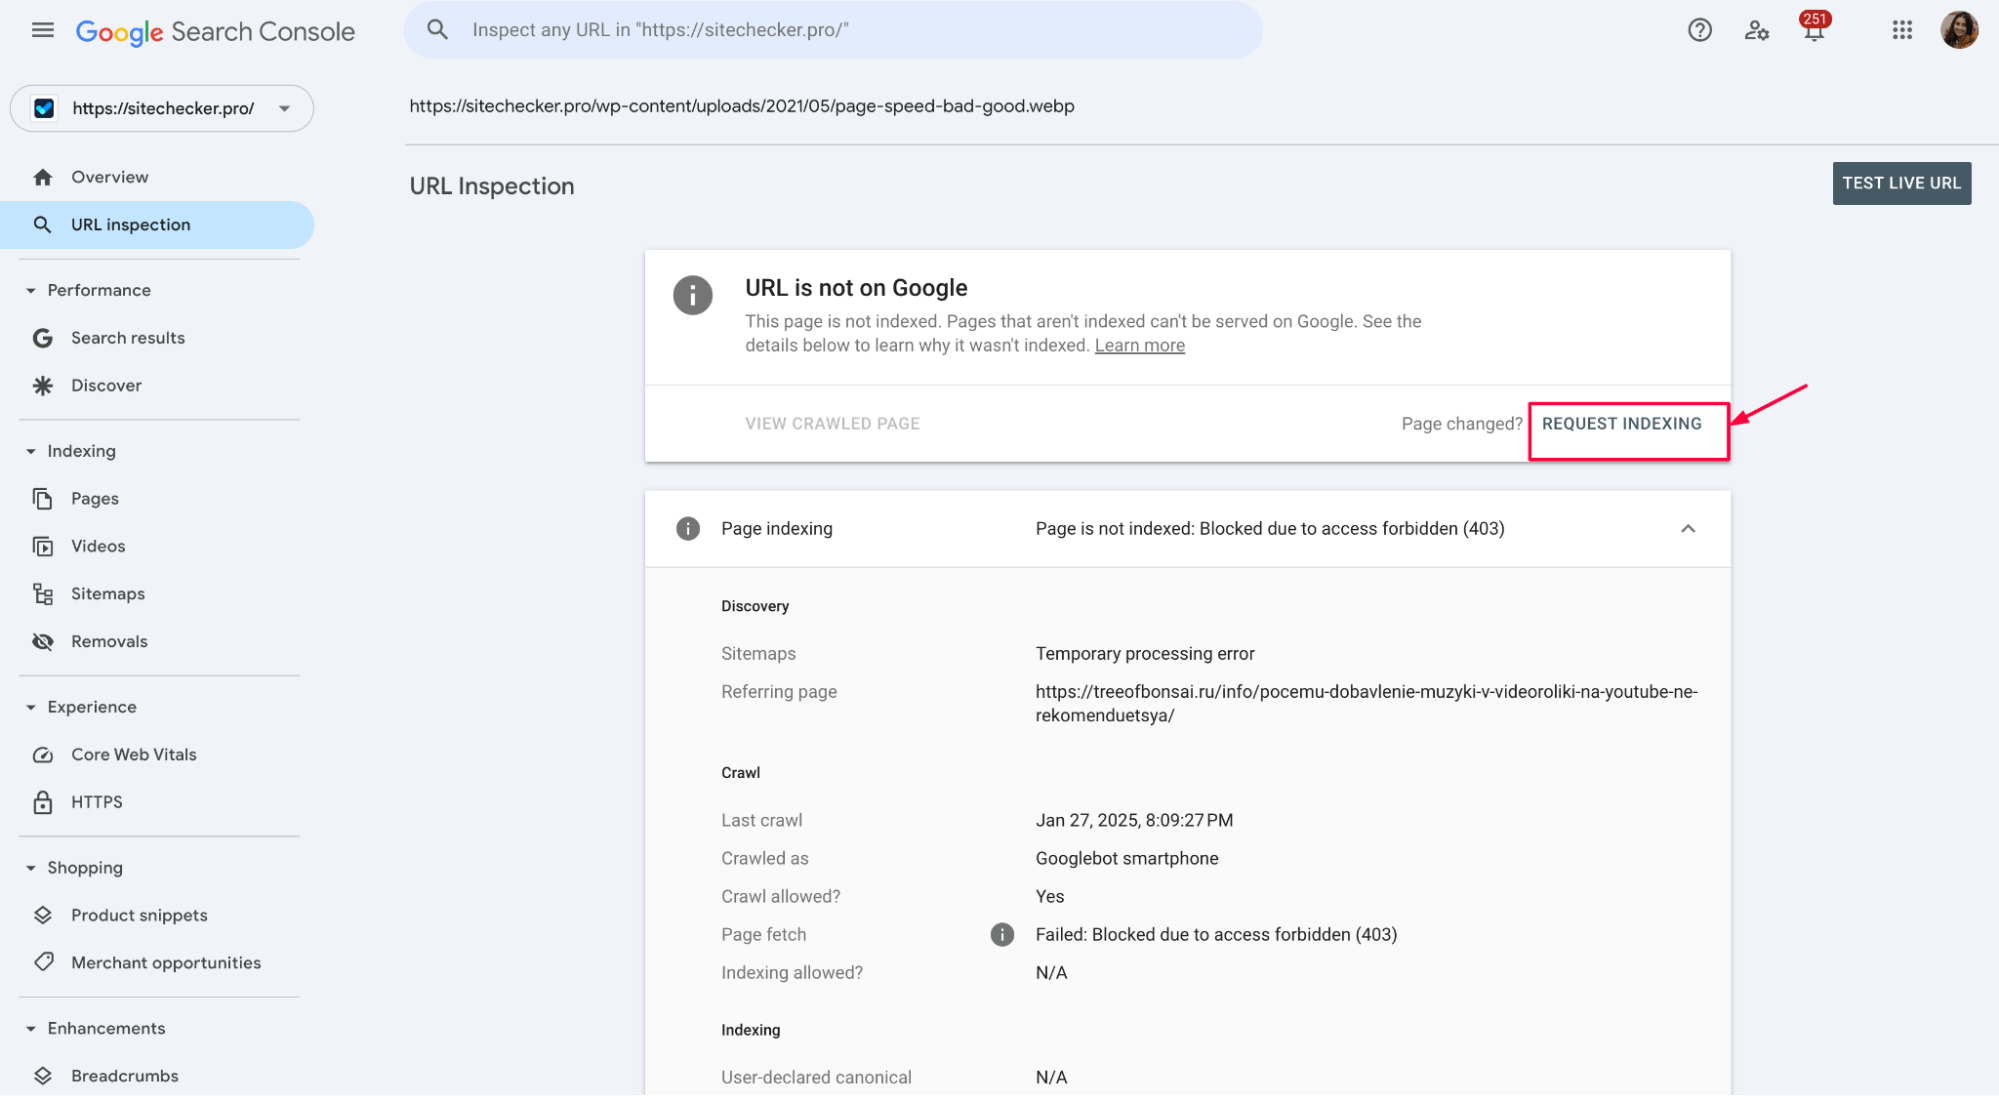Select URL inspection in sidebar
The height and width of the screenshot is (1096, 1999).
point(158,225)
